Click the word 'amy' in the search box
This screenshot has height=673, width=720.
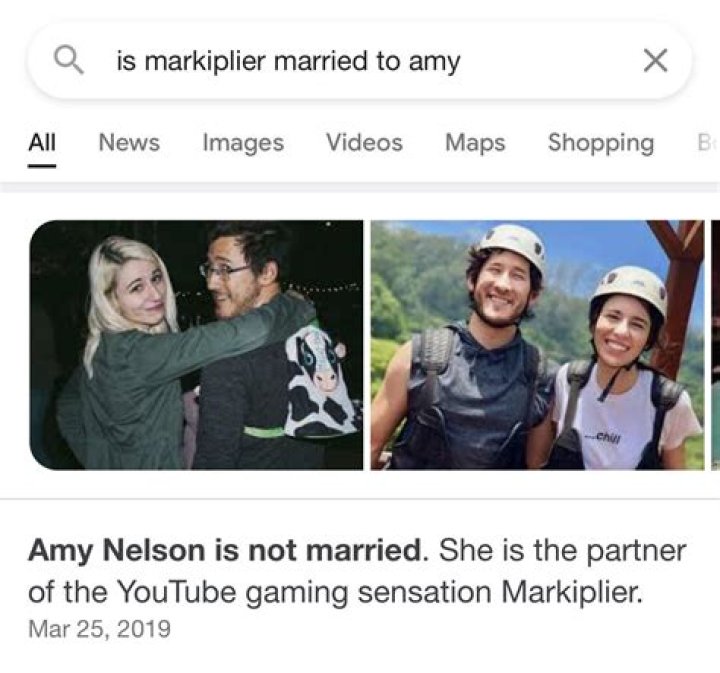[x=434, y=62]
